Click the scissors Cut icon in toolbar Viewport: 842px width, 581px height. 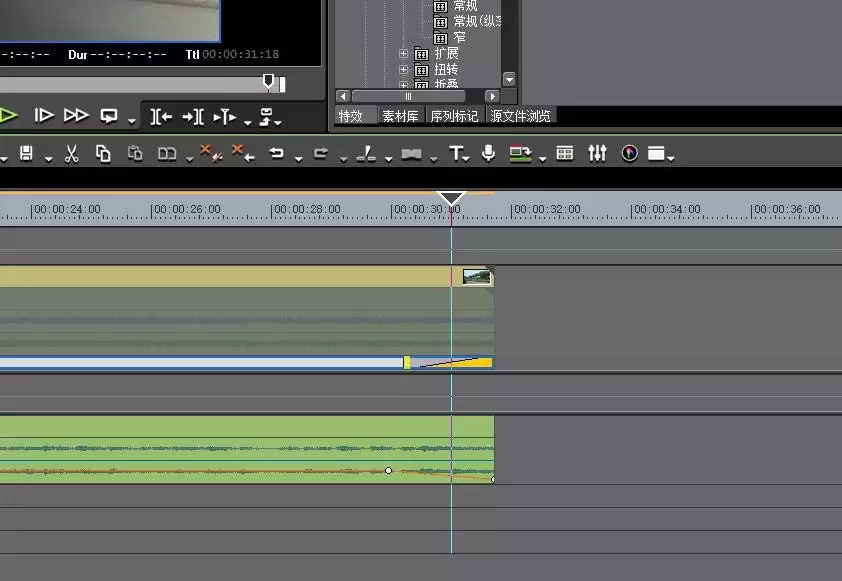click(71, 154)
